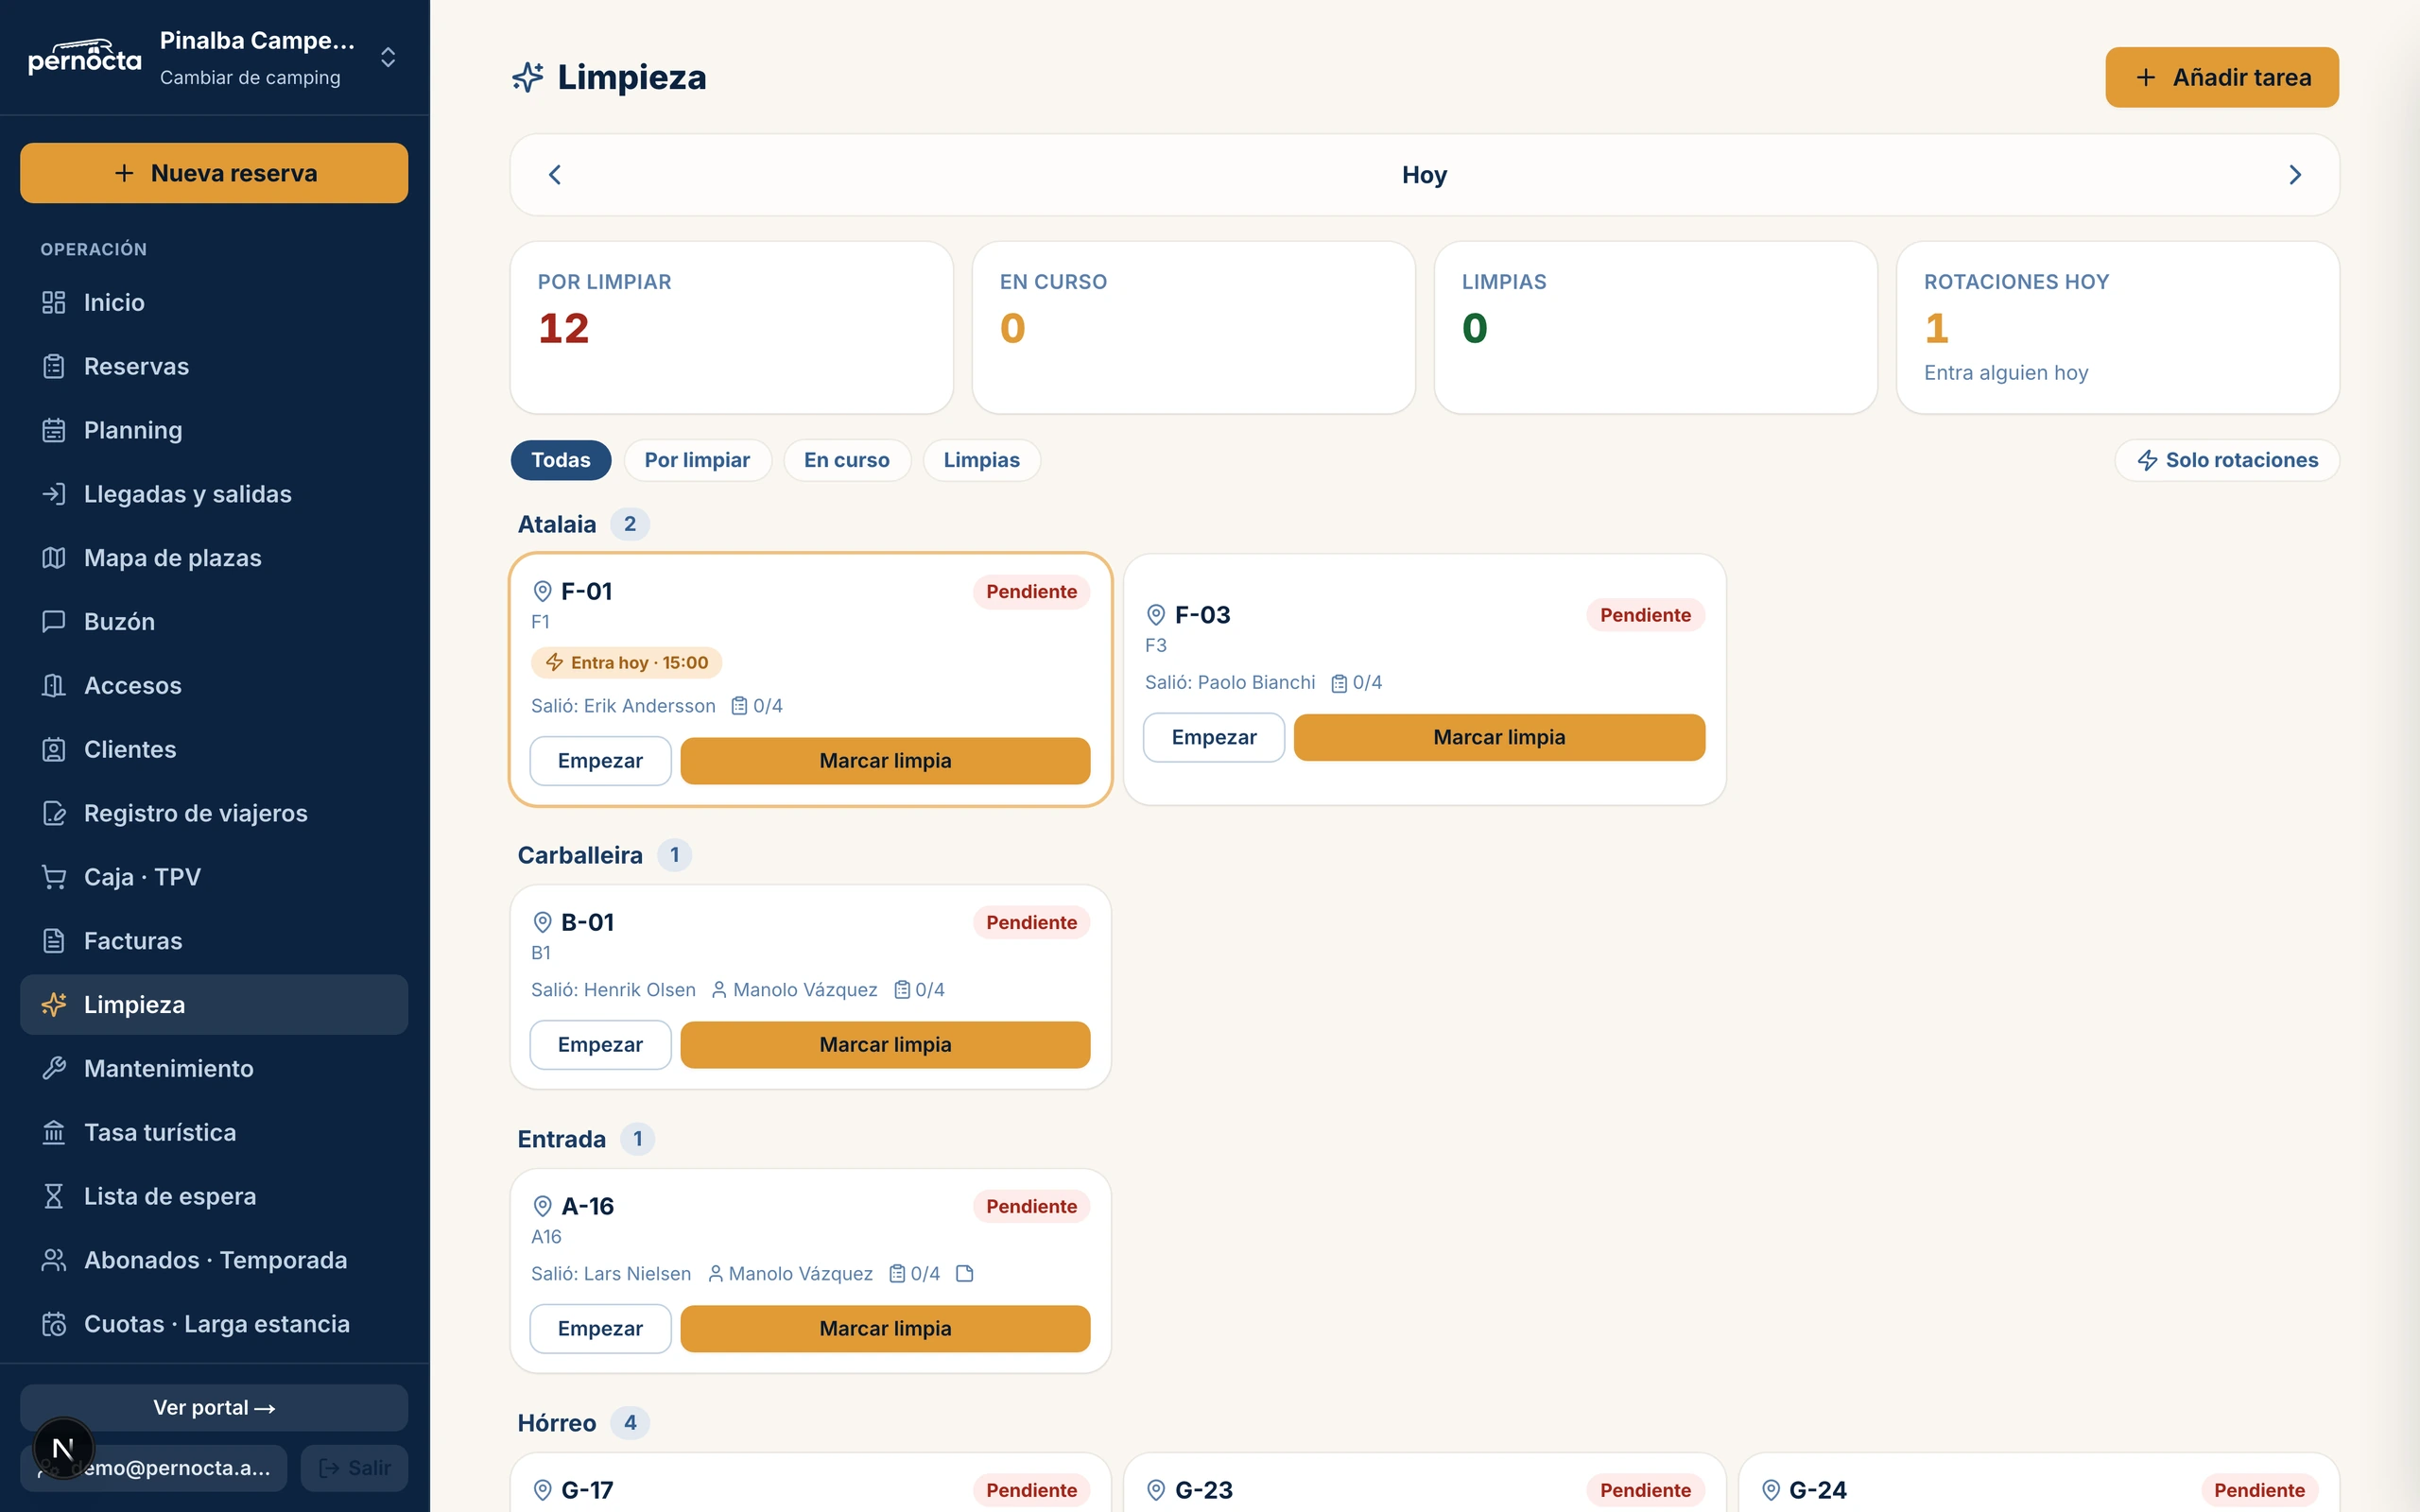The image size is (2420, 1512).
Task: Toggle Solo rotaciones filter
Action: 2227,460
